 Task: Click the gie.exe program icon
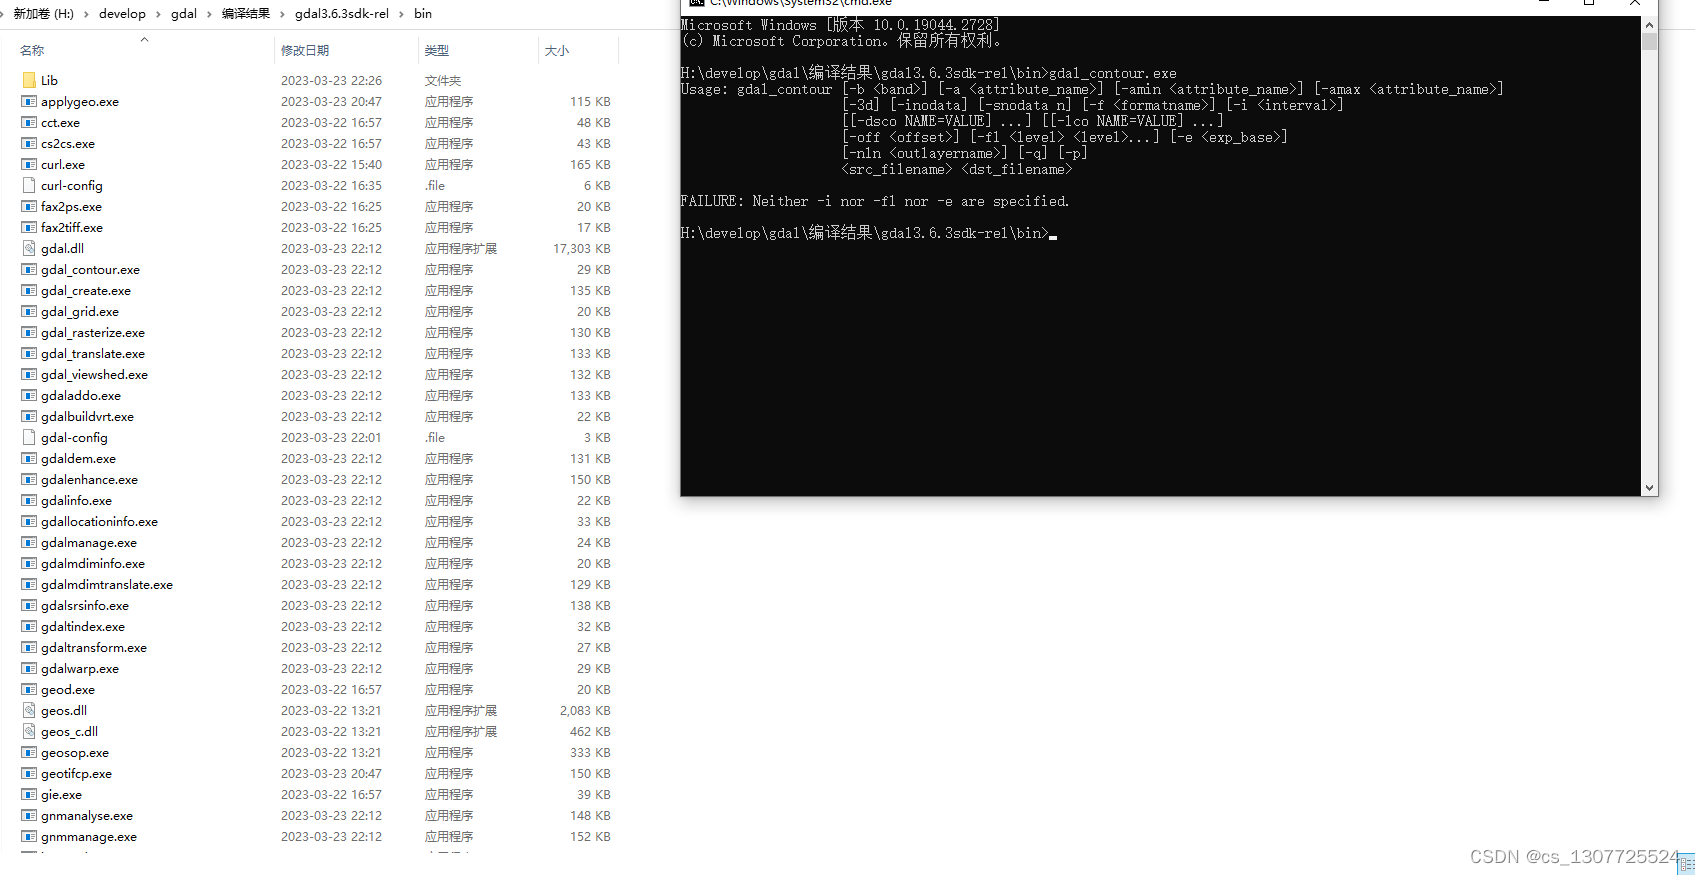click(x=29, y=794)
